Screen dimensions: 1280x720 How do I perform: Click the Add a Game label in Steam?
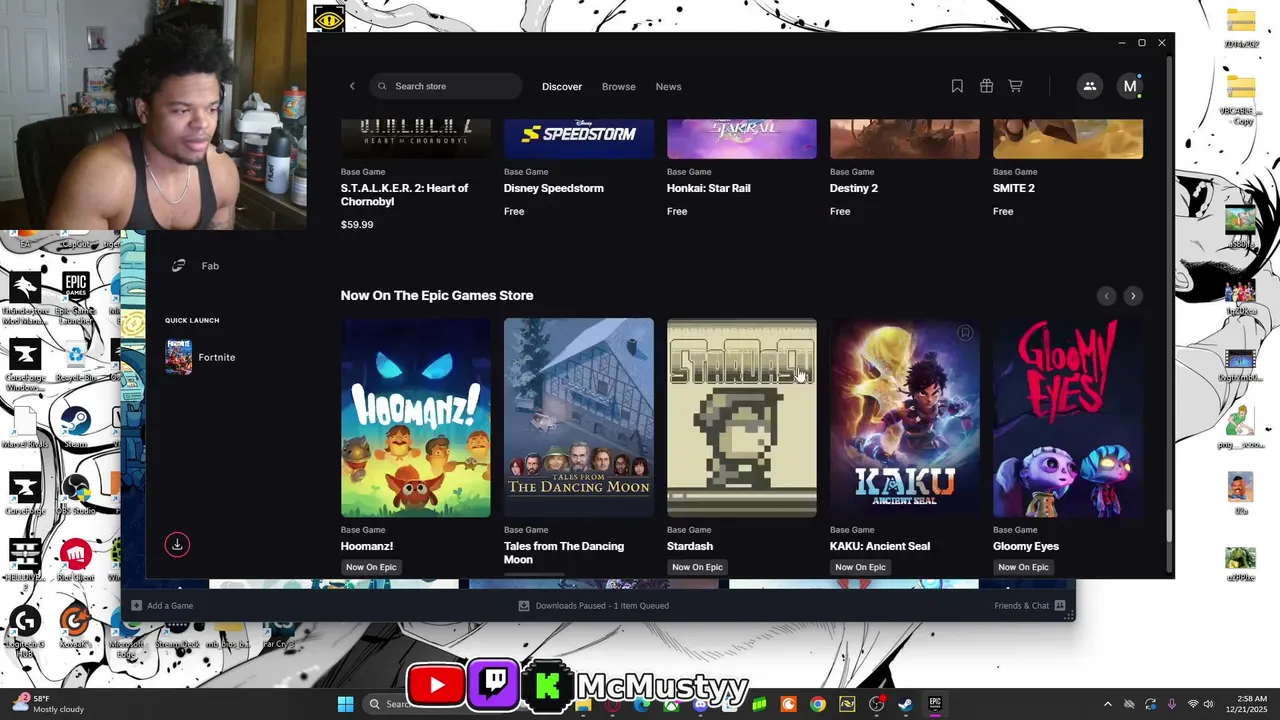click(x=170, y=605)
